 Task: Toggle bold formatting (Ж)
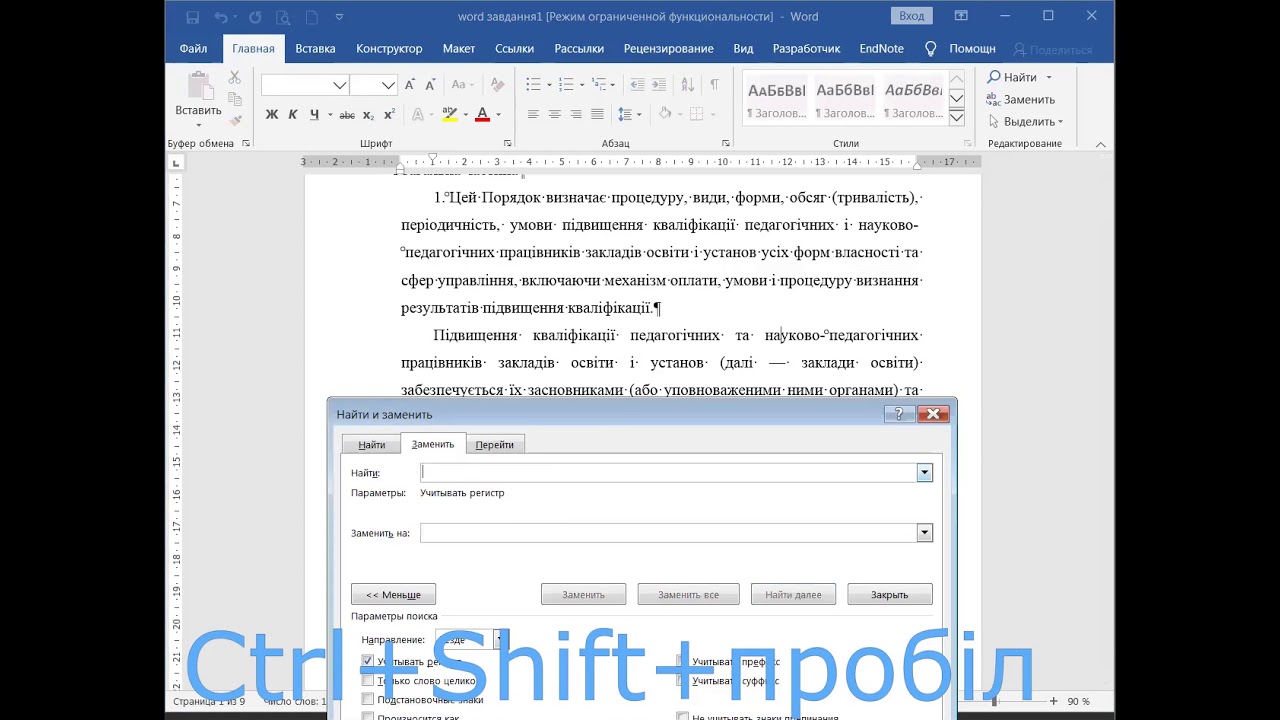coord(271,115)
